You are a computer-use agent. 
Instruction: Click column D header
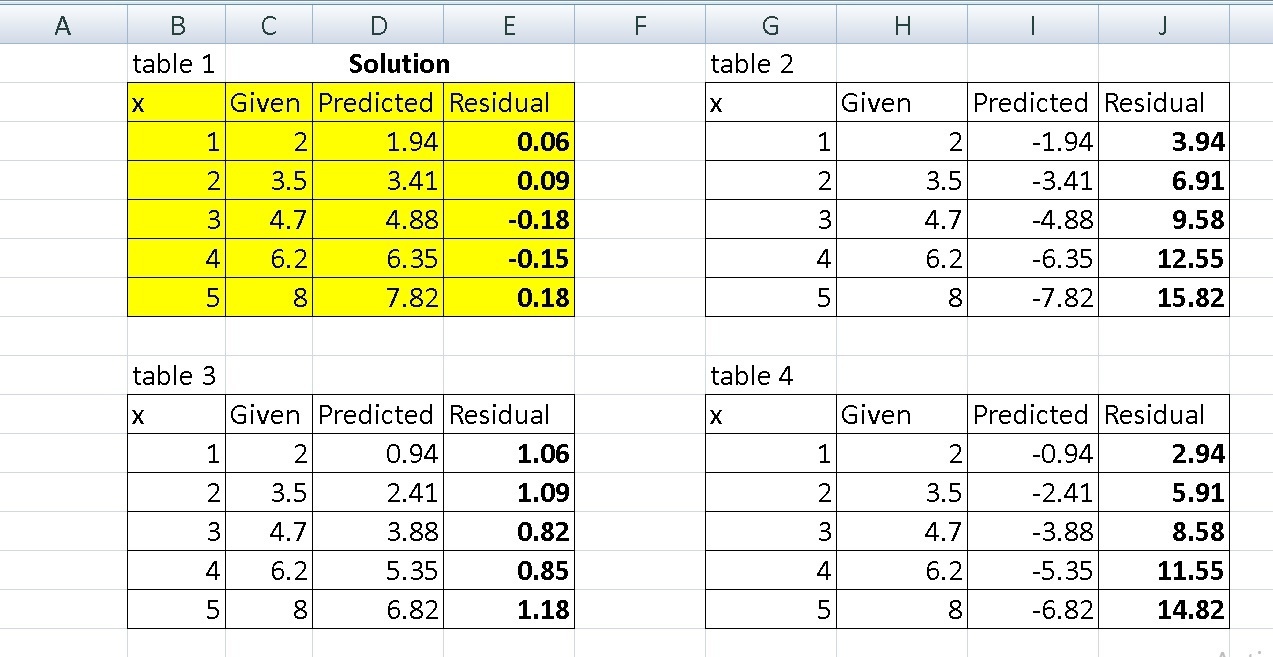tap(378, 27)
